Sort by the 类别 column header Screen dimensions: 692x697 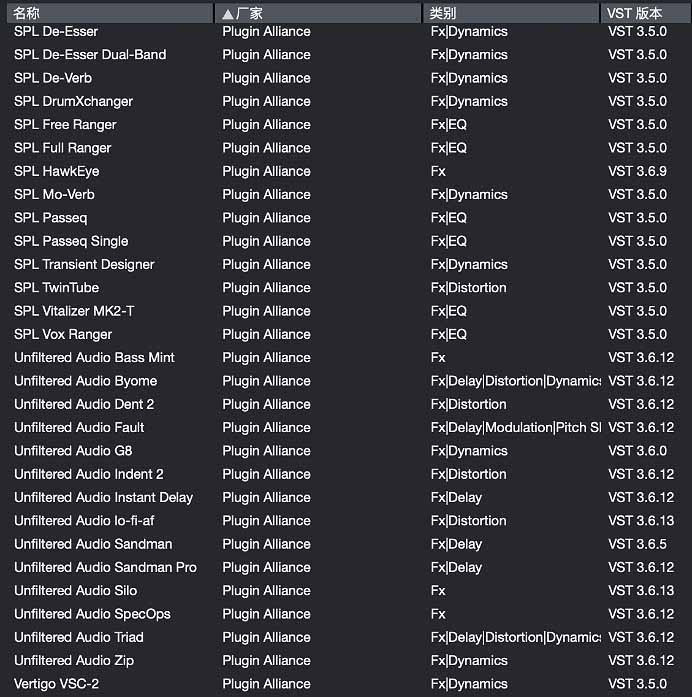pyautogui.click(x=511, y=13)
